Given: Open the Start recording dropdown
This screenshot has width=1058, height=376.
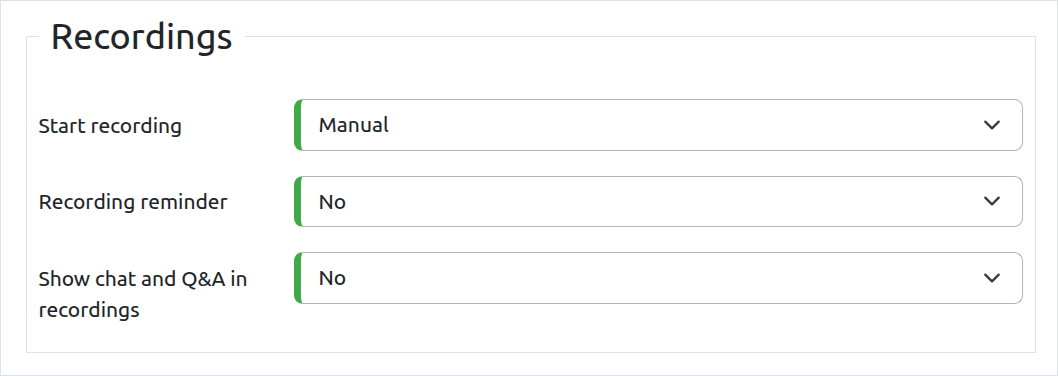Looking at the screenshot, I should pos(659,125).
